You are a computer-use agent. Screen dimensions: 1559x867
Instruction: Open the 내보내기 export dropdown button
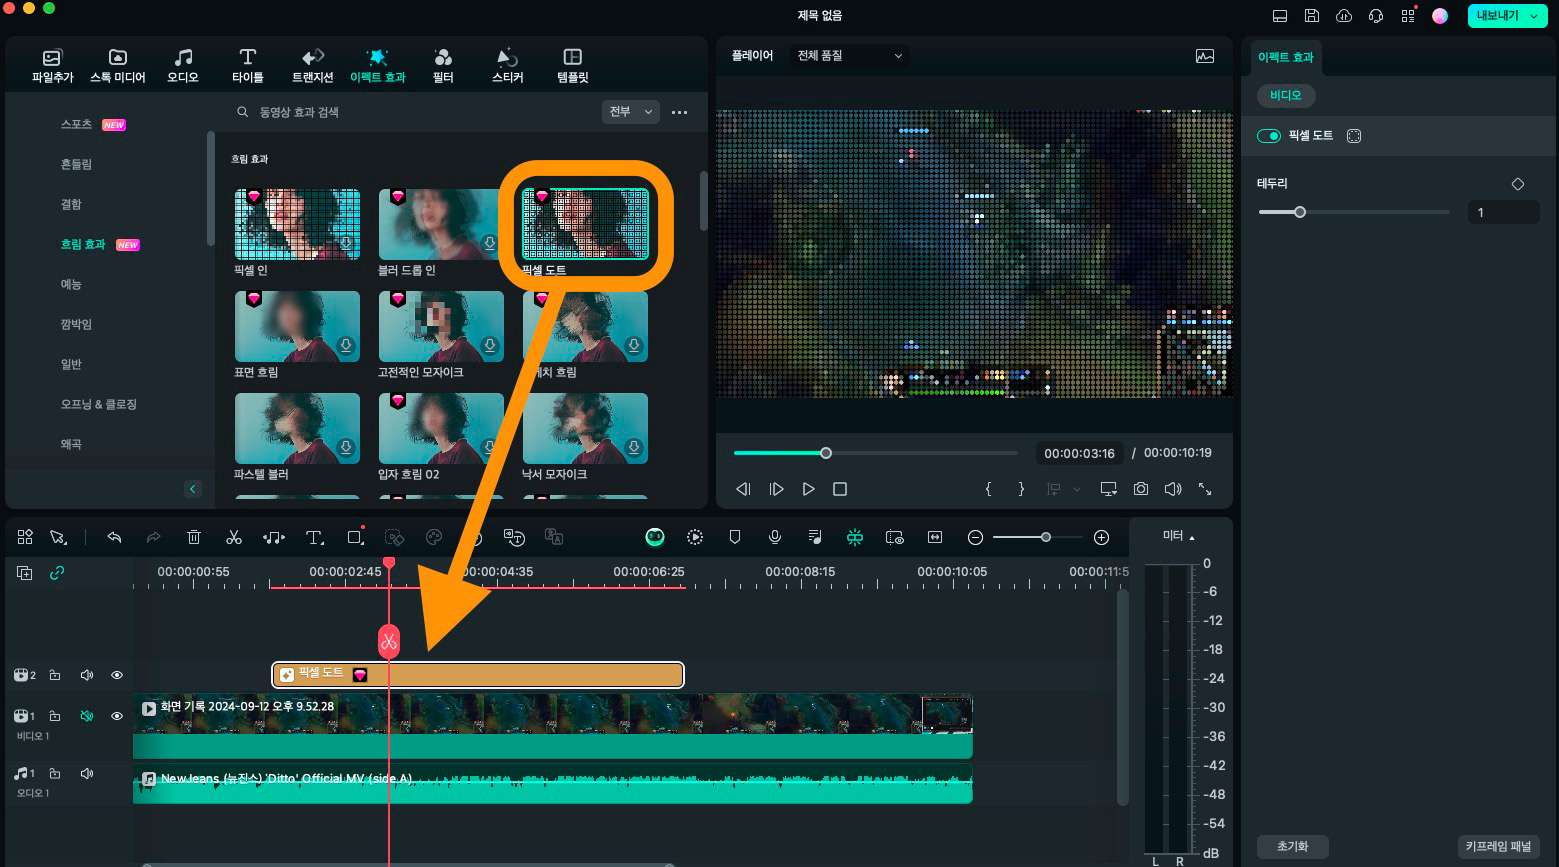click(1508, 16)
